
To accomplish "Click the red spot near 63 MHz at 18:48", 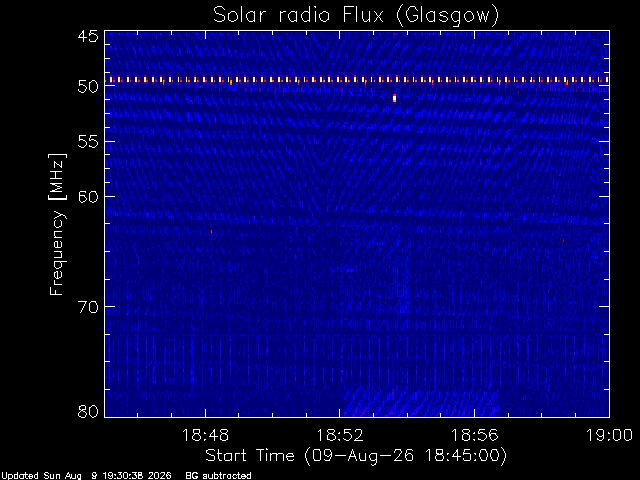I will pyautogui.click(x=211, y=231).
